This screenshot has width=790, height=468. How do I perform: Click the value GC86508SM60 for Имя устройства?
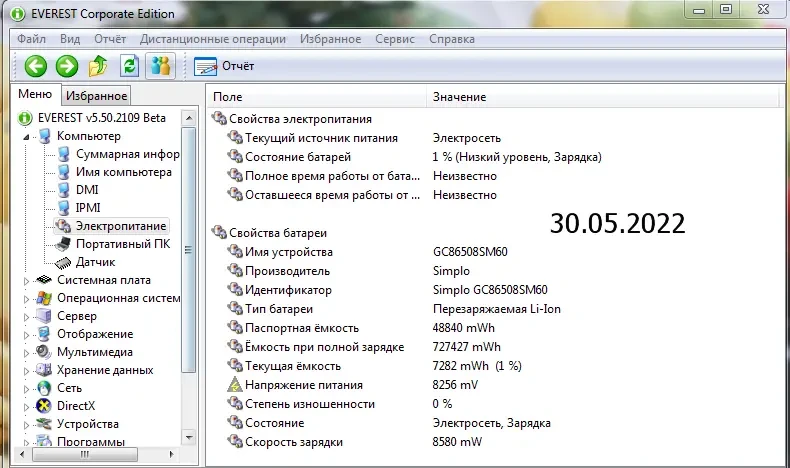[470, 252]
